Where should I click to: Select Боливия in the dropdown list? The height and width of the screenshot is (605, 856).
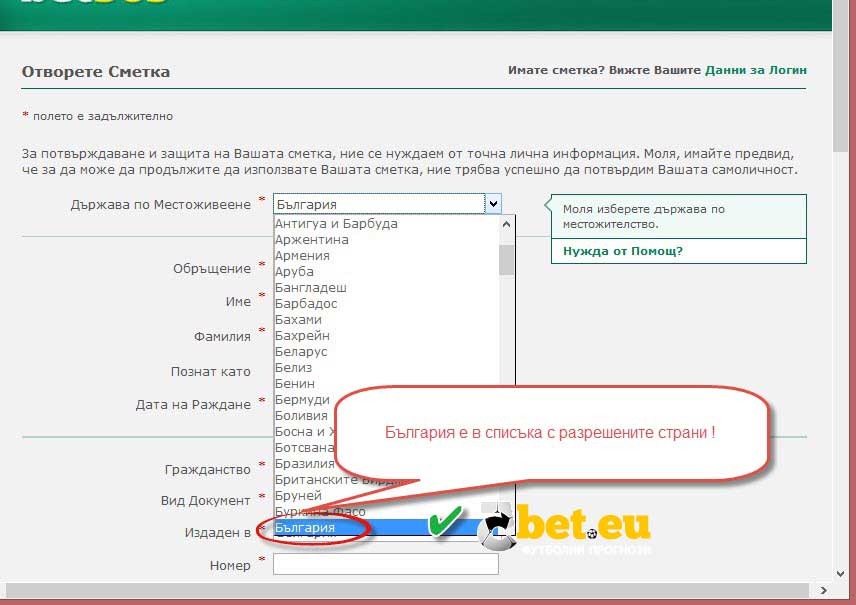(x=301, y=416)
